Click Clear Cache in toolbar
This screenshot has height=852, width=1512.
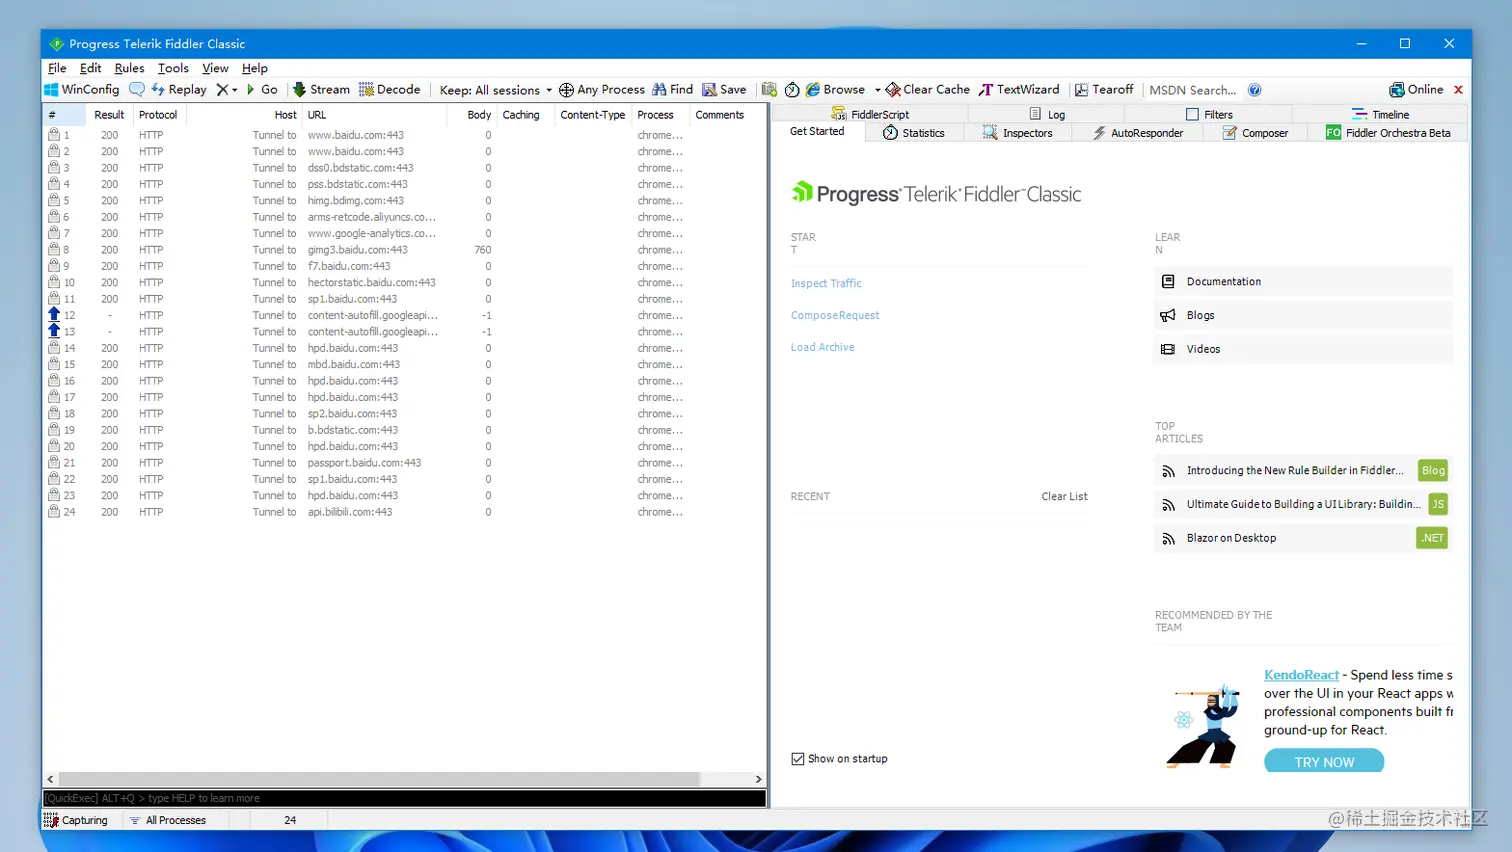click(928, 89)
